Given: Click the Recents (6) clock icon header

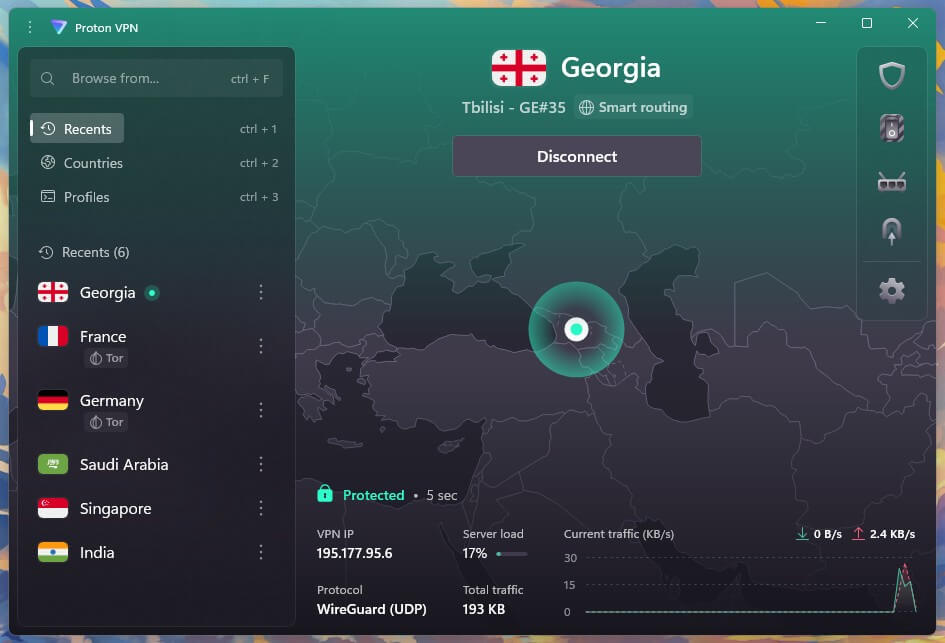Looking at the screenshot, I should (46, 252).
